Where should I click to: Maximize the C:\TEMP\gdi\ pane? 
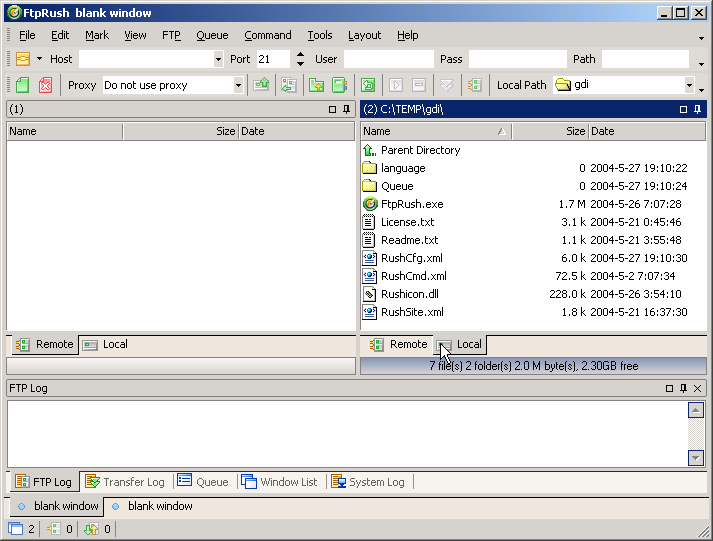683,109
